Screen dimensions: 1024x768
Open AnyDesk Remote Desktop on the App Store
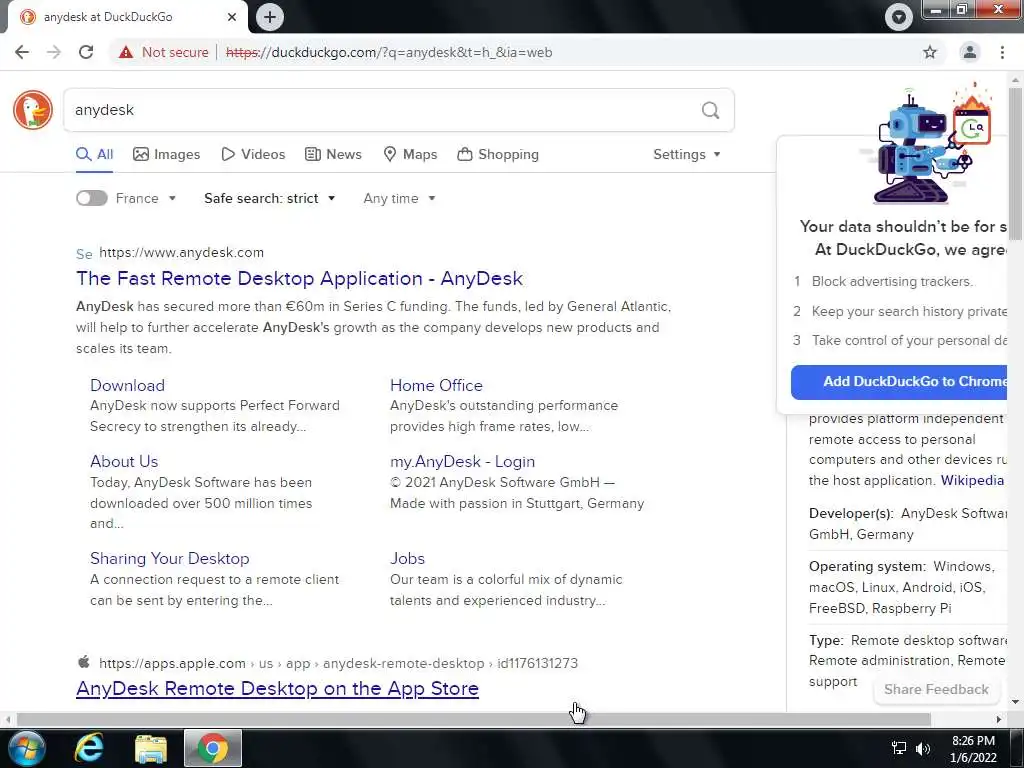coord(278,688)
